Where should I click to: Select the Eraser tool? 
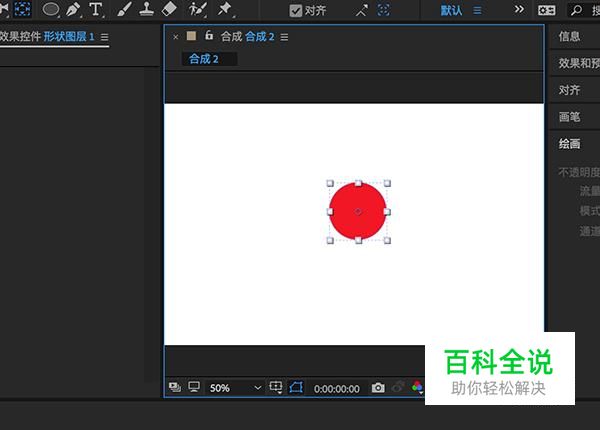pyautogui.click(x=168, y=9)
